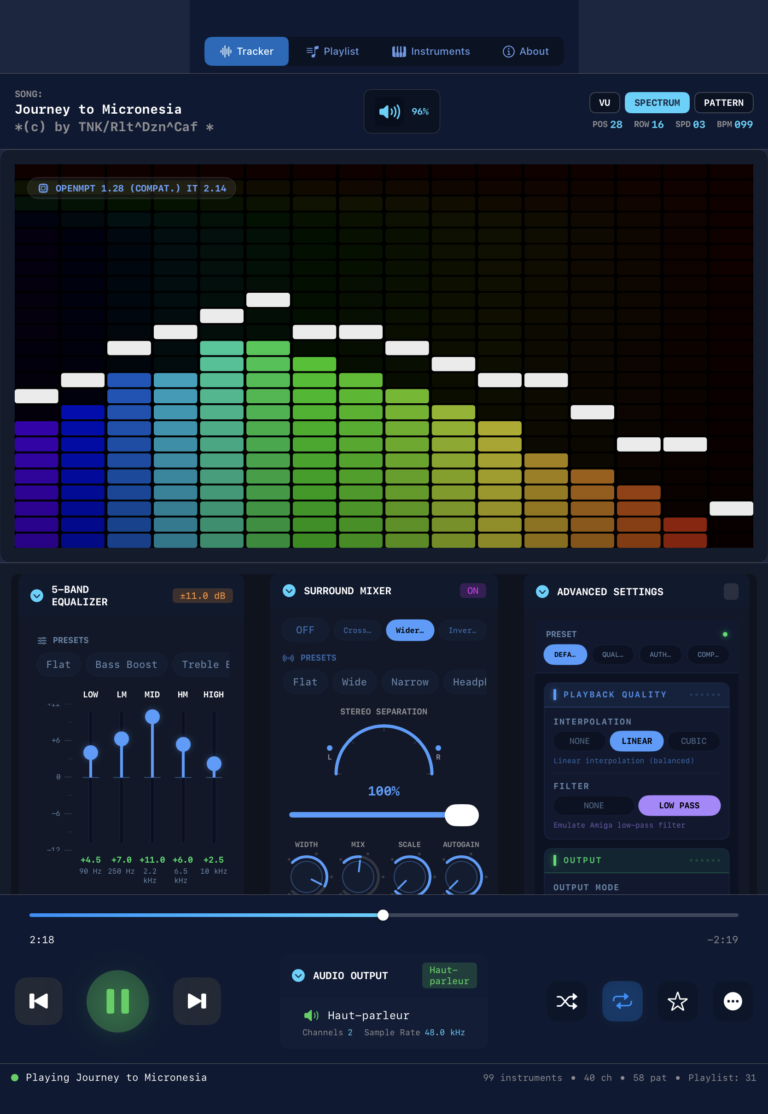Screen dimensions: 768x1114
Task: Check the Advanced Settings checkbox
Action: [x=731, y=592]
